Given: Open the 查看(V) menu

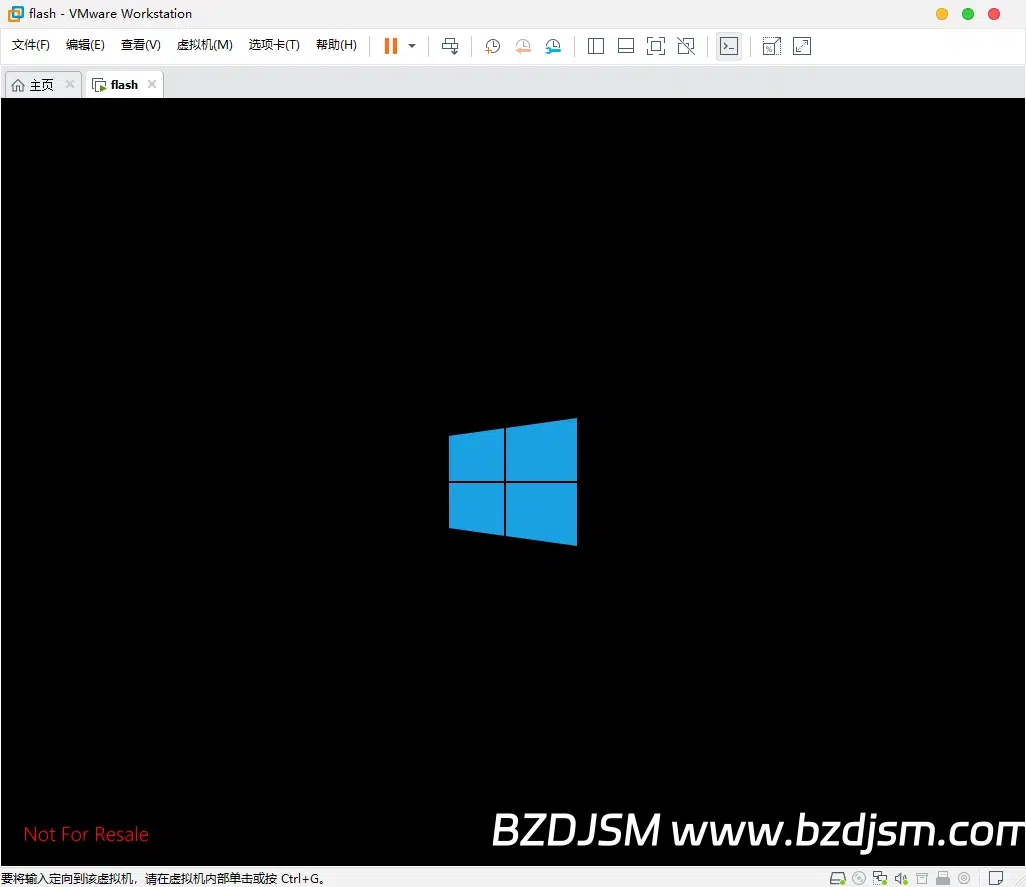Looking at the screenshot, I should tap(141, 45).
